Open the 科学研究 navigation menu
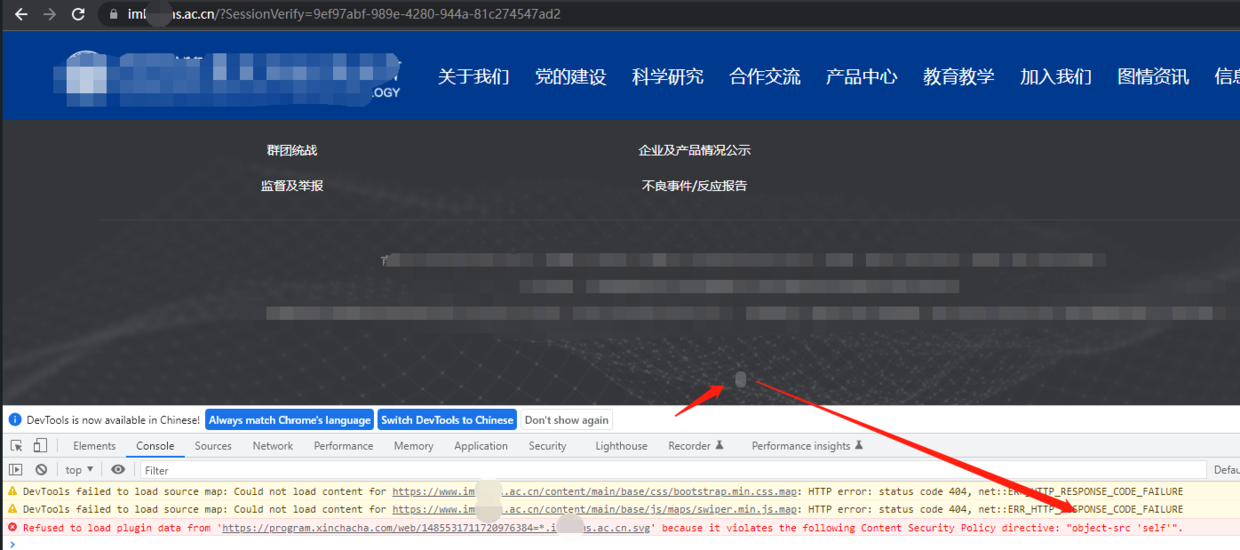This screenshot has height=550, width=1240. [667, 77]
